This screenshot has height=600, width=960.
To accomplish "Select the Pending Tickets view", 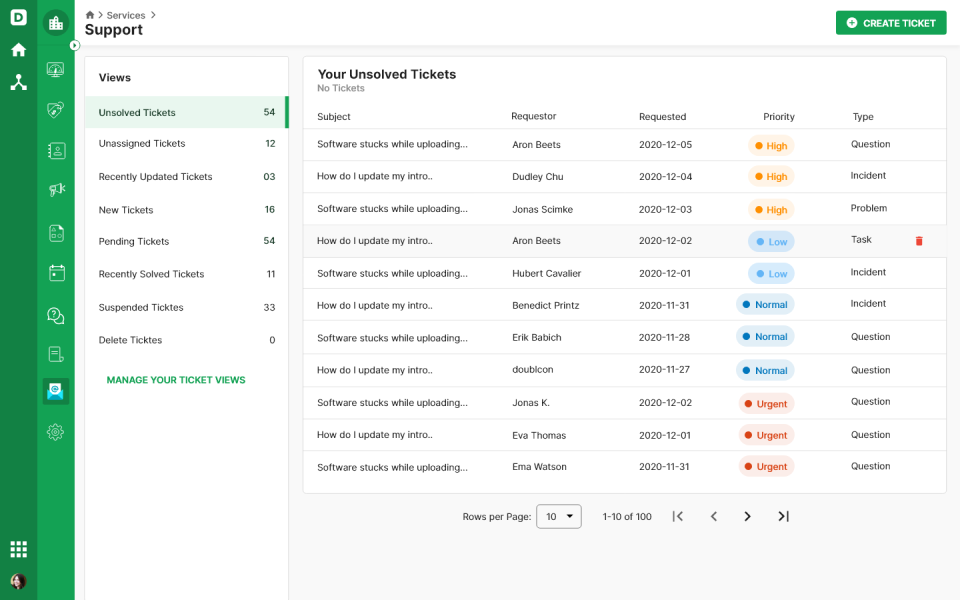I will tap(186, 241).
